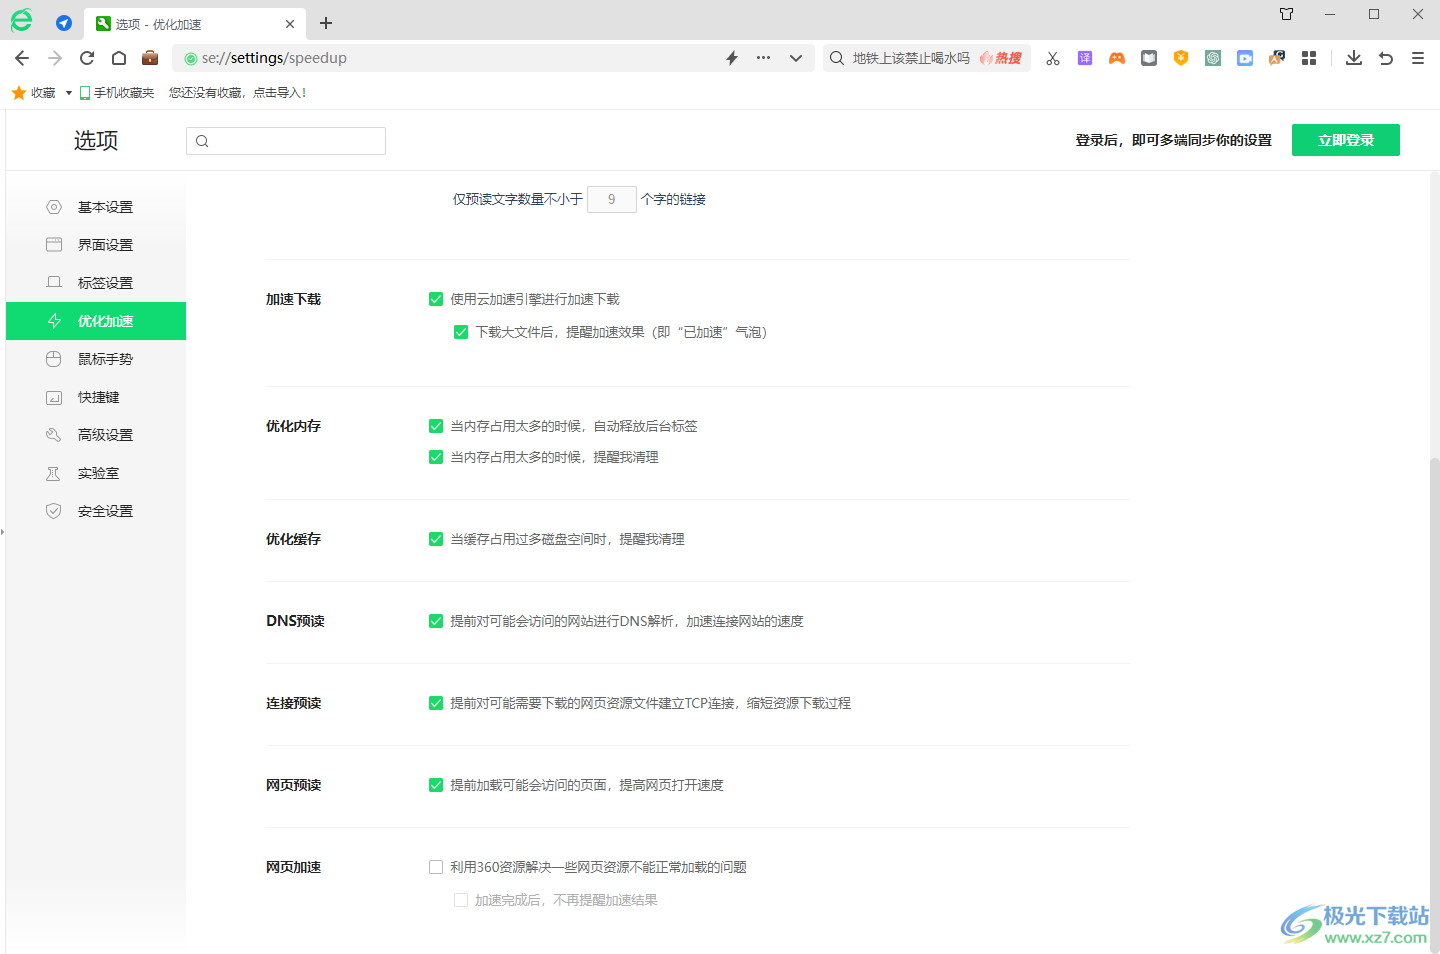Open 标签设置 in sidebar
This screenshot has height=954, width=1440.
point(96,283)
